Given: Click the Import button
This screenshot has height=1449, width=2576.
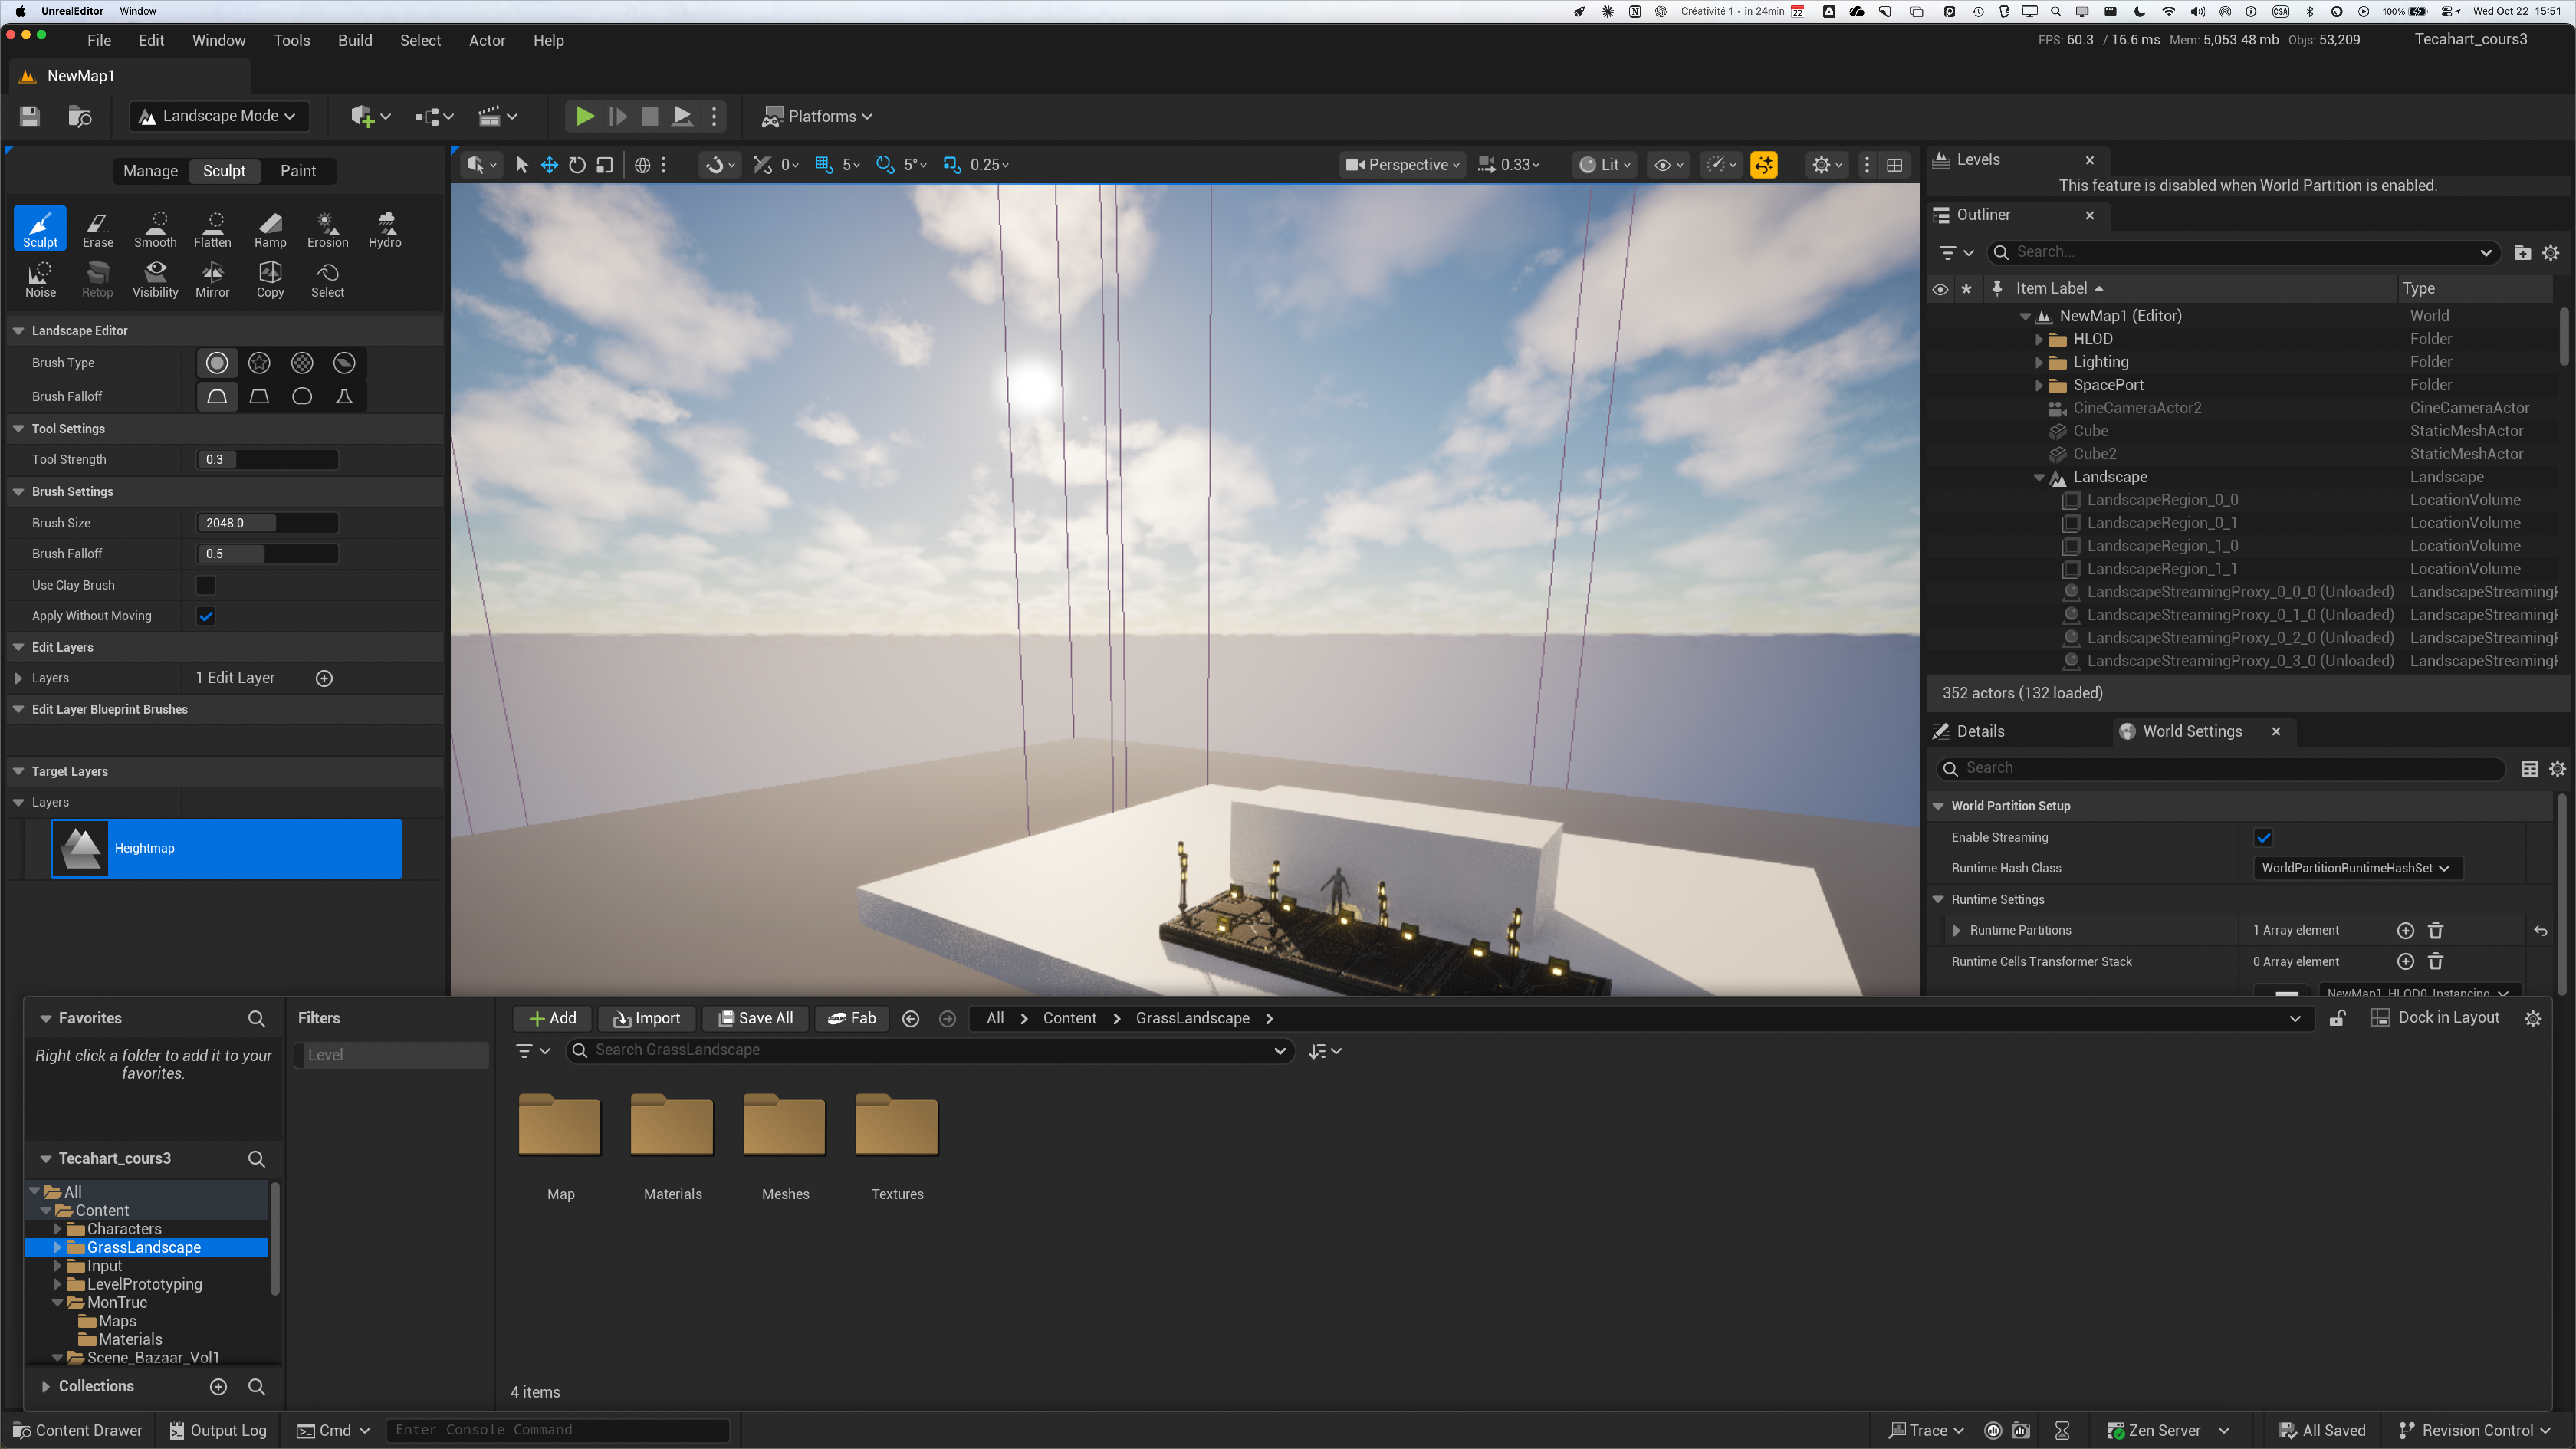Looking at the screenshot, I should click(647, 1018).
